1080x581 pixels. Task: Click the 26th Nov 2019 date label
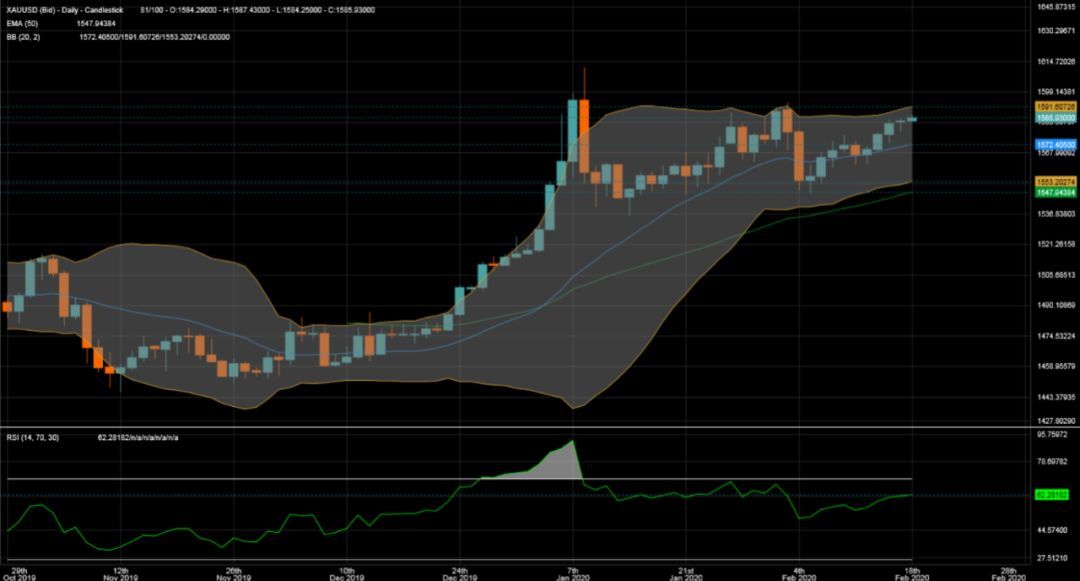(233, 574)
